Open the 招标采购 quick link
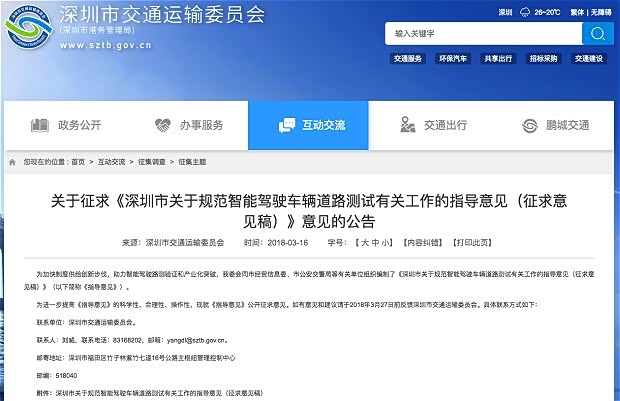 point(543,59)
